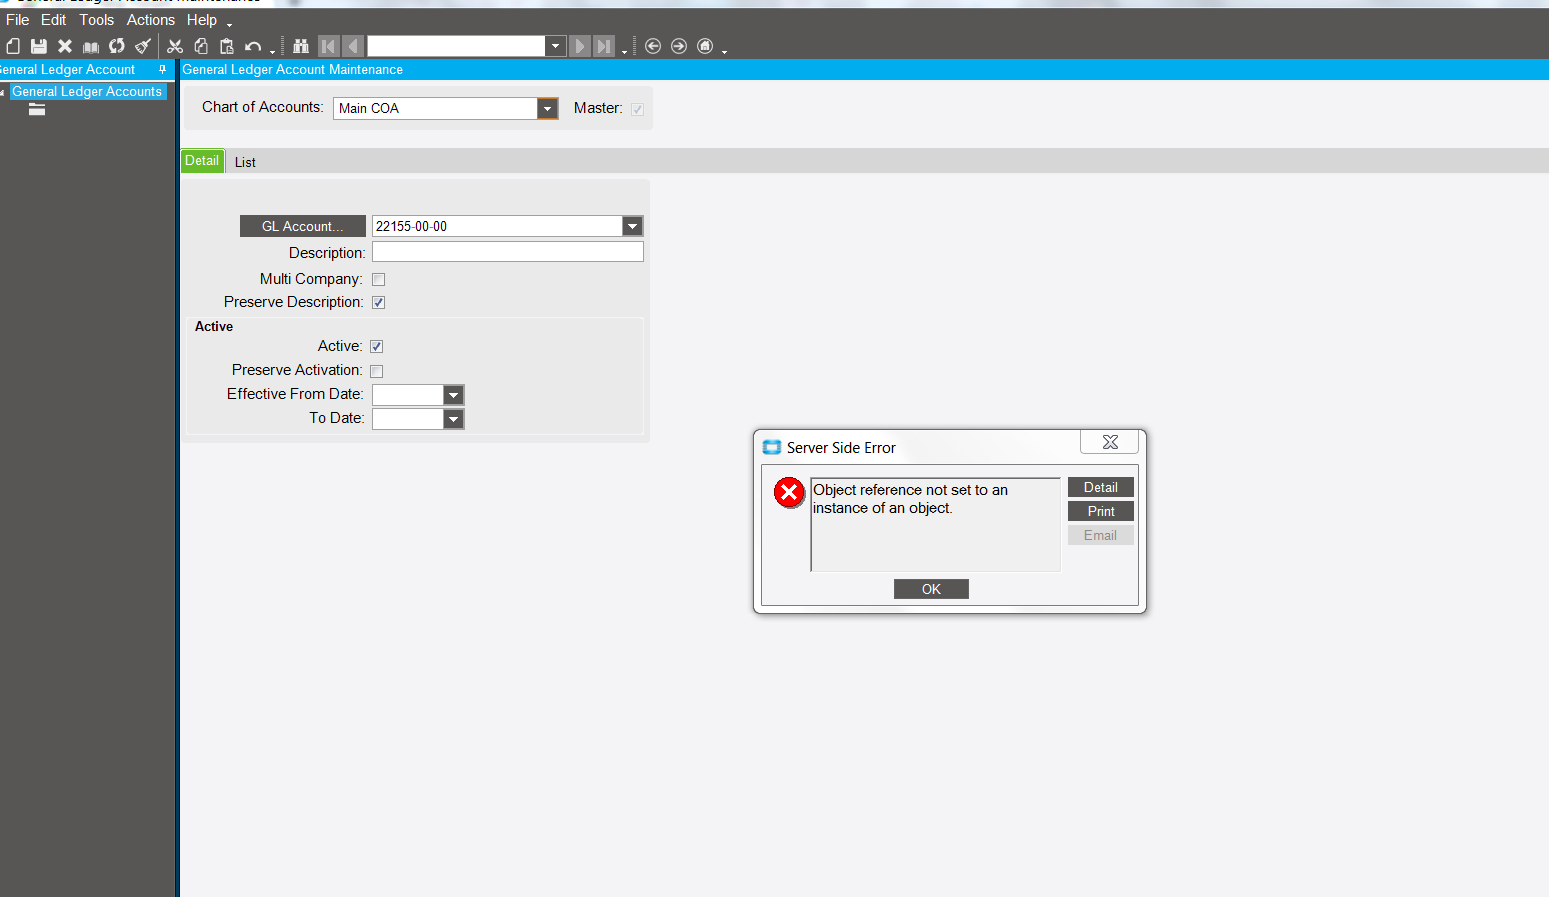Open the Help menu
This screenshot has width=1549, height=897.
[x=202, y=20]
